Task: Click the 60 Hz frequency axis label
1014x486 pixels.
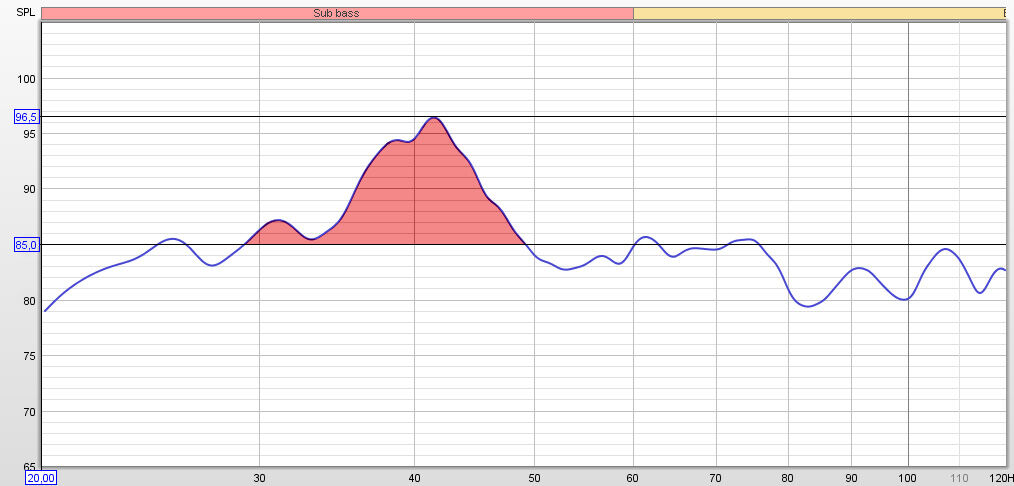Action: [x=633, y=478]
